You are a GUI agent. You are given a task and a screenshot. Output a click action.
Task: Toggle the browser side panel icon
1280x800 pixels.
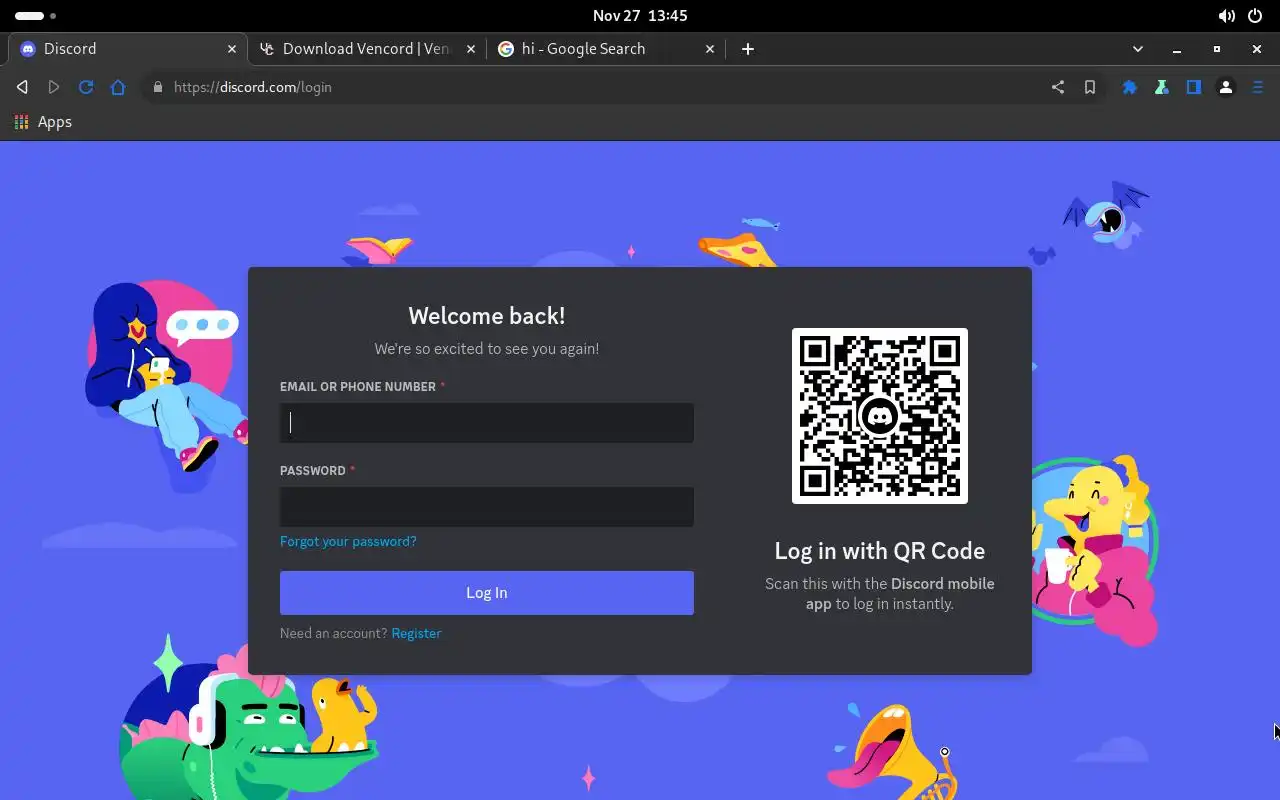pos(1194,87)
